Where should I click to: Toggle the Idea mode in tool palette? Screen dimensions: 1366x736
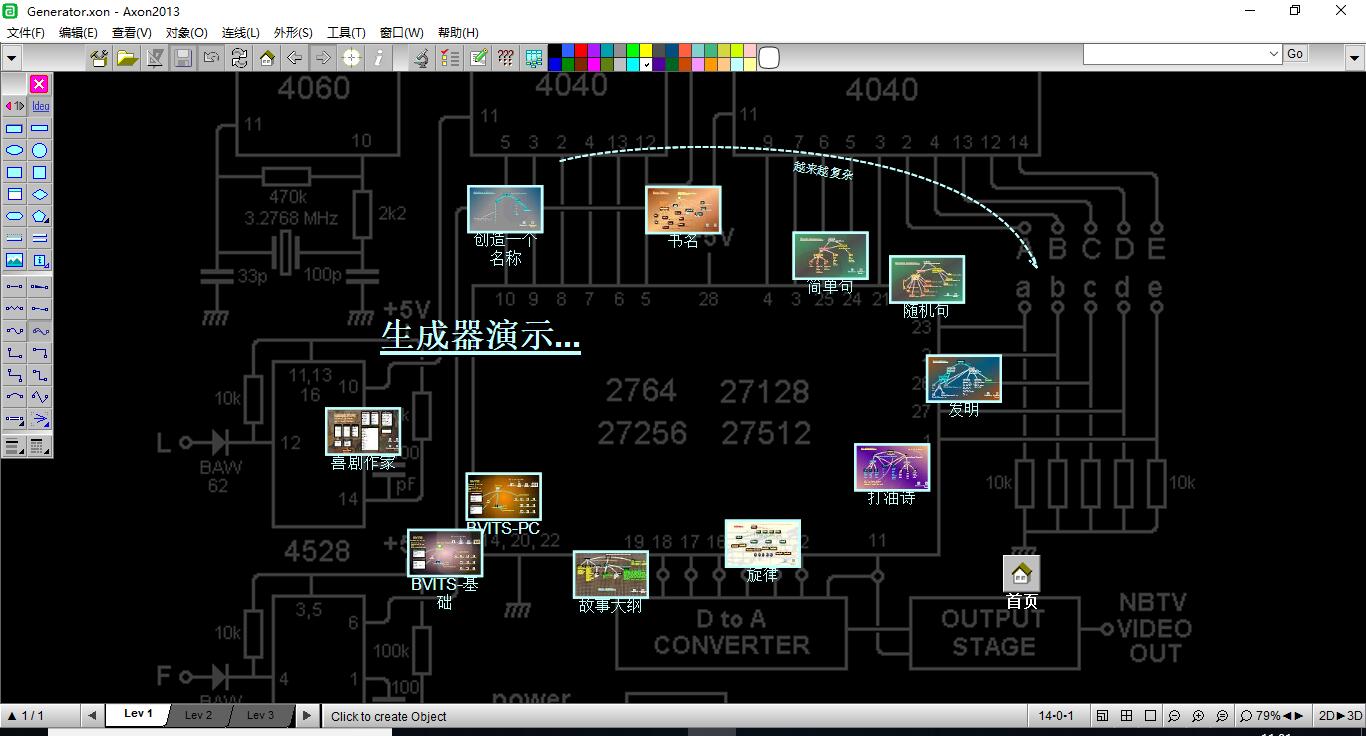(40, 106)
